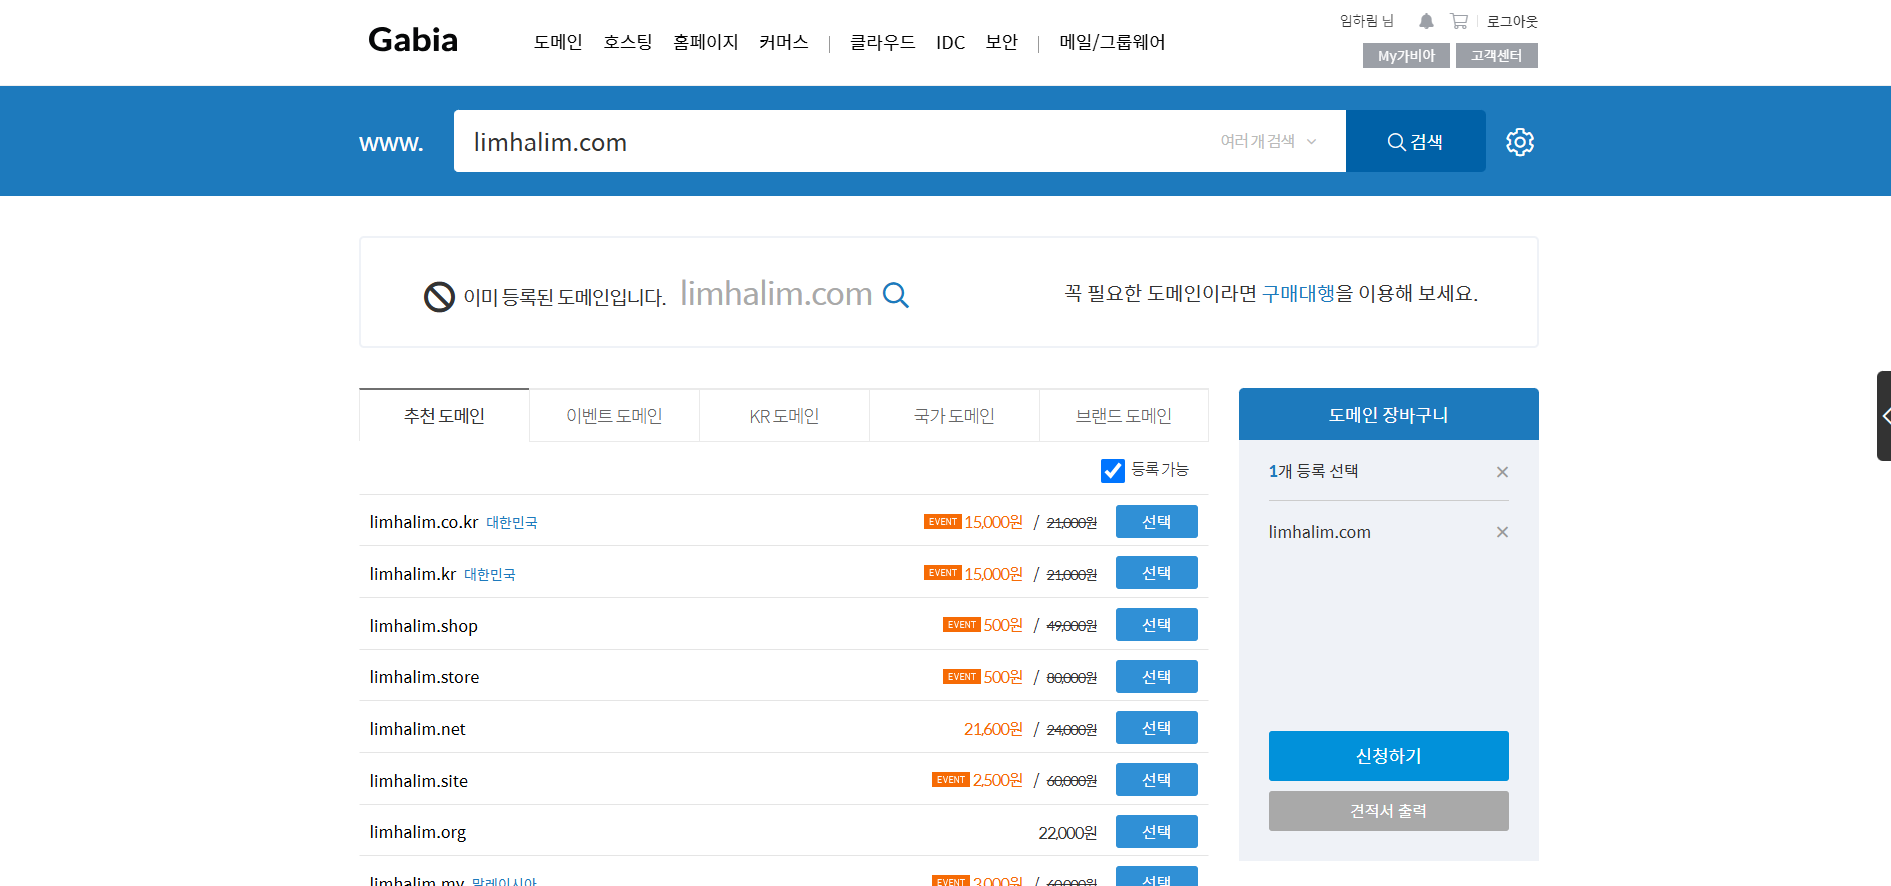Open the 클라우드 menu
This screenshot has height=886, width=1891.
coord(883,42)
